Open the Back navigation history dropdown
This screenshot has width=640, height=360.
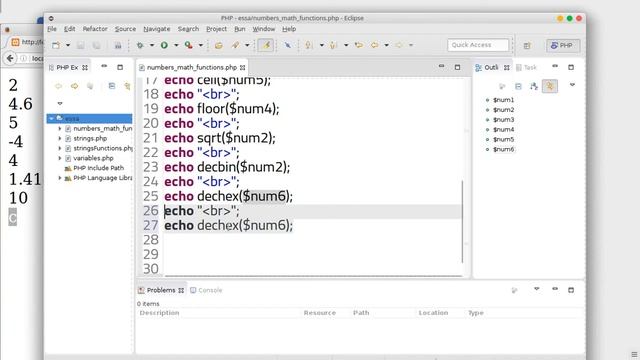(x=386, y=45)
